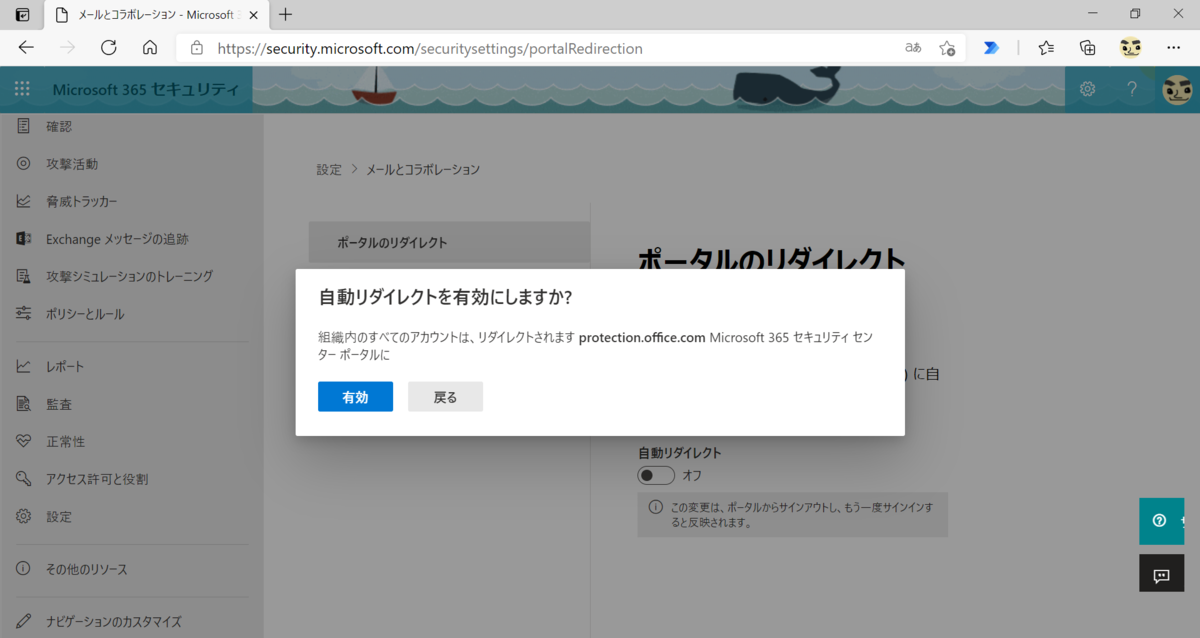Click the ポリシーとルール sidebar icon
This screenshot has width=1200, height=638.
(x=23, y=314)
